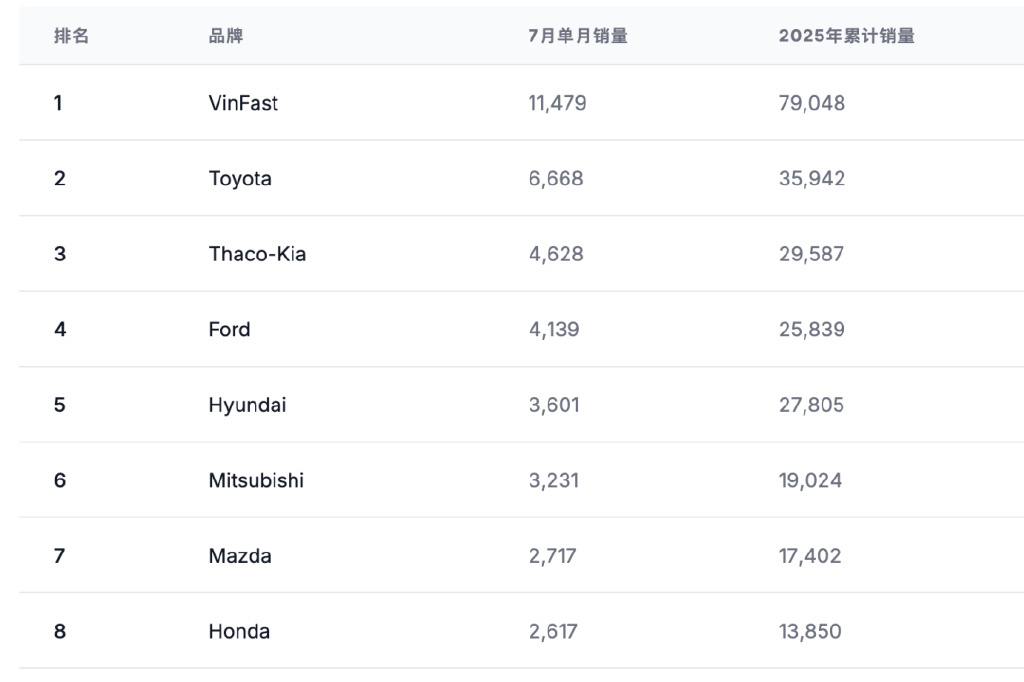This screenshot has height=682, width=1024.
Task: Select the Mazda brand cell
Action: pyautogui.click(x=240, y=556)
